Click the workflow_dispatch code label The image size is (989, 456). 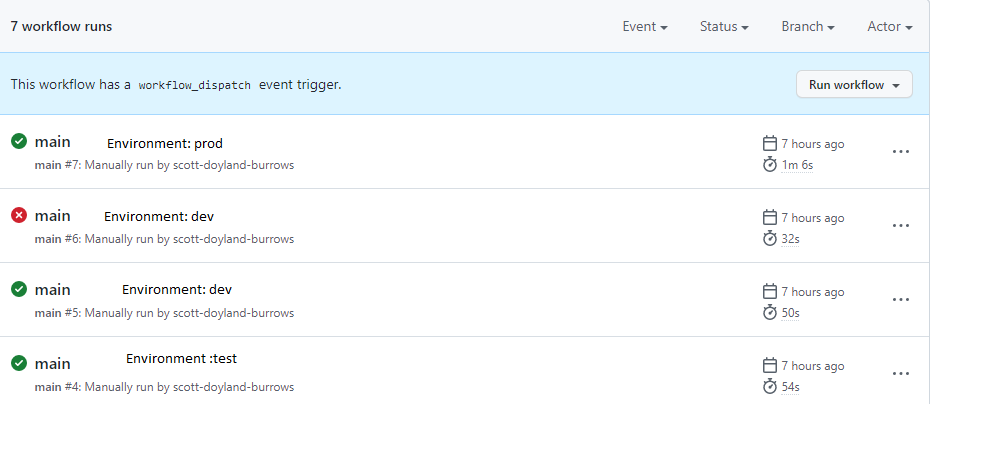(x=194, y=85)
